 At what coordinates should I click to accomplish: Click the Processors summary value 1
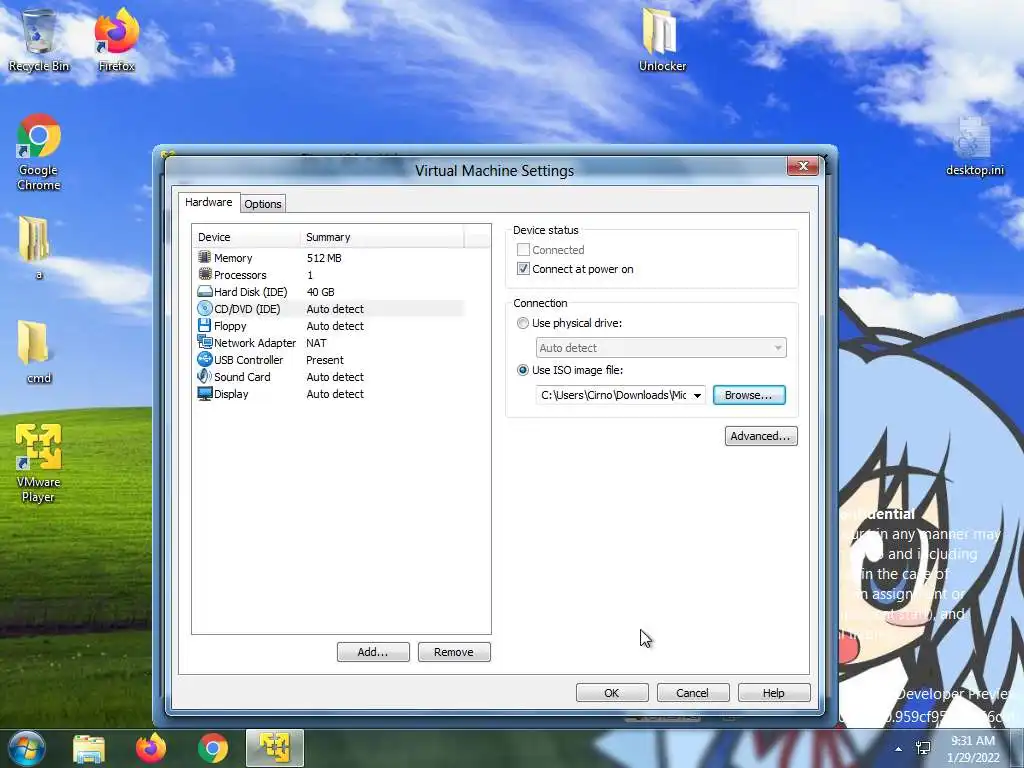click(310, 275)
